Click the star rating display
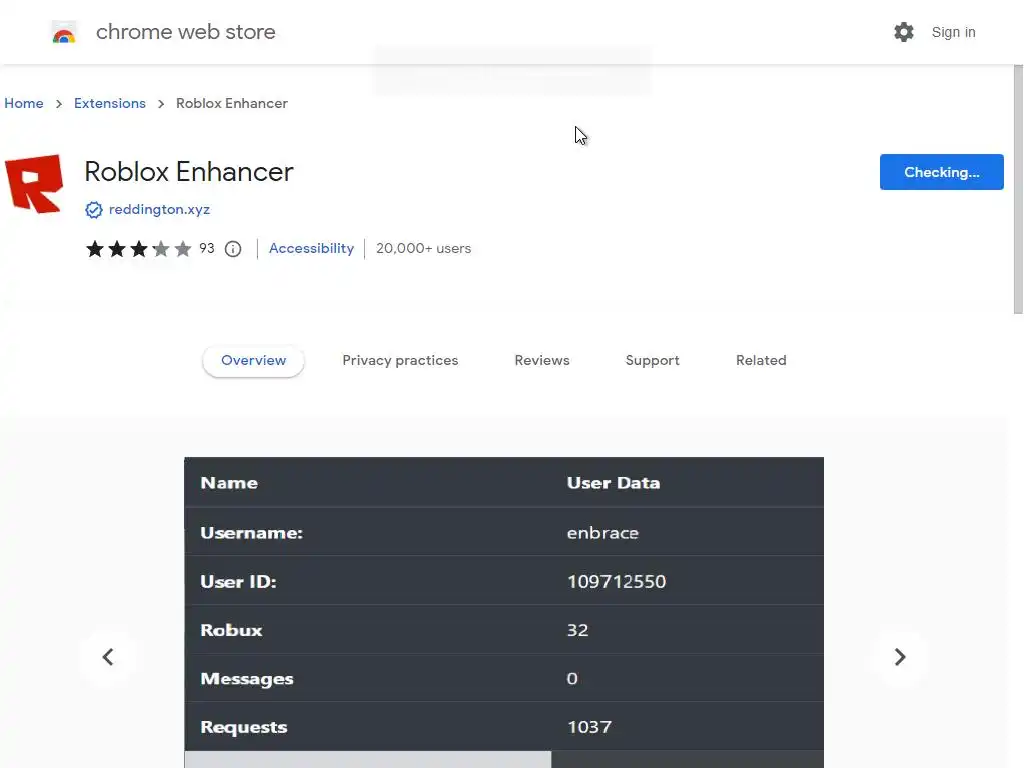 138,249
